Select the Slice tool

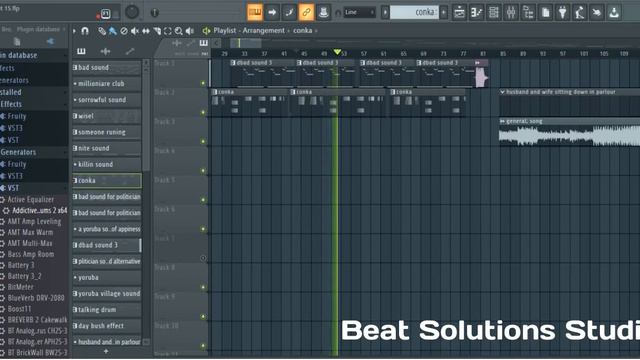pos(157,31)
